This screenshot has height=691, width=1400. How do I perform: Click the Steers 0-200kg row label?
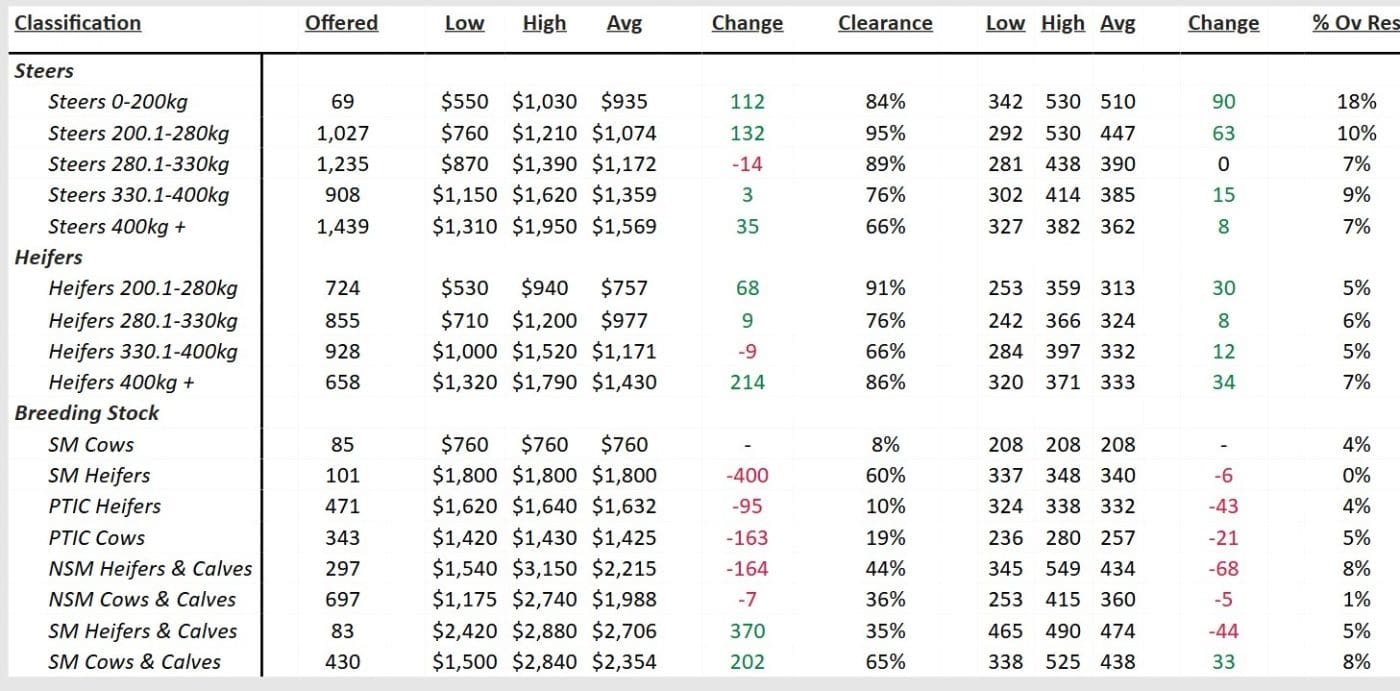click(x=117, y=102)
